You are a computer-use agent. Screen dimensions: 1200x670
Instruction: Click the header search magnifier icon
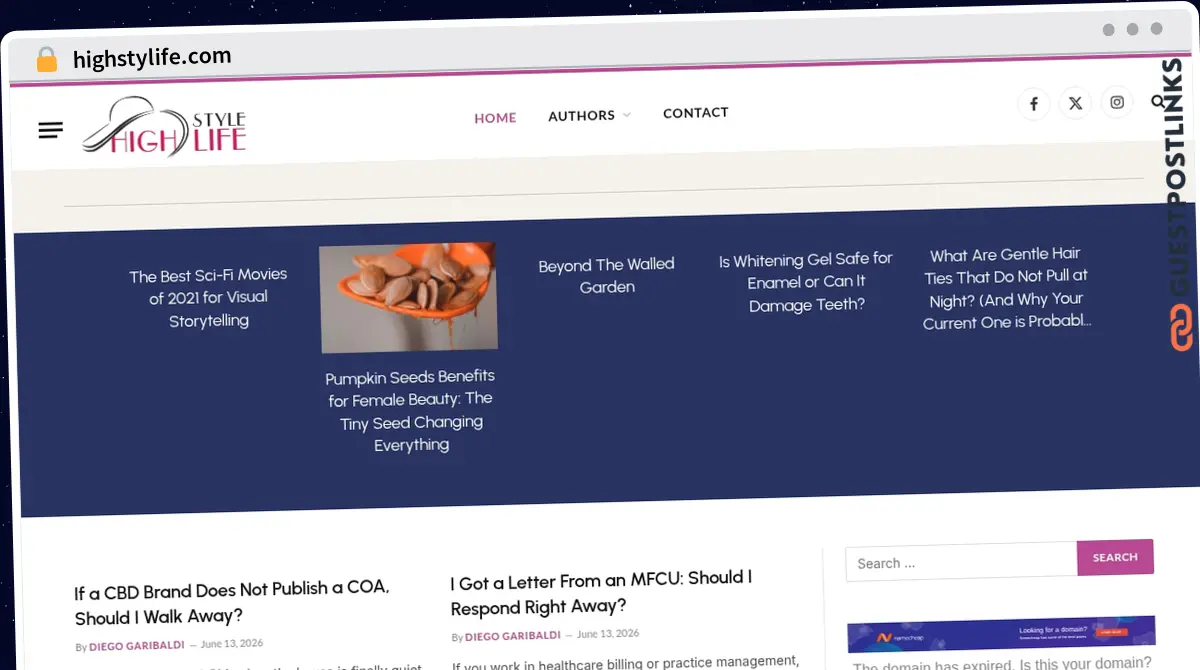tap(1158, 101)
